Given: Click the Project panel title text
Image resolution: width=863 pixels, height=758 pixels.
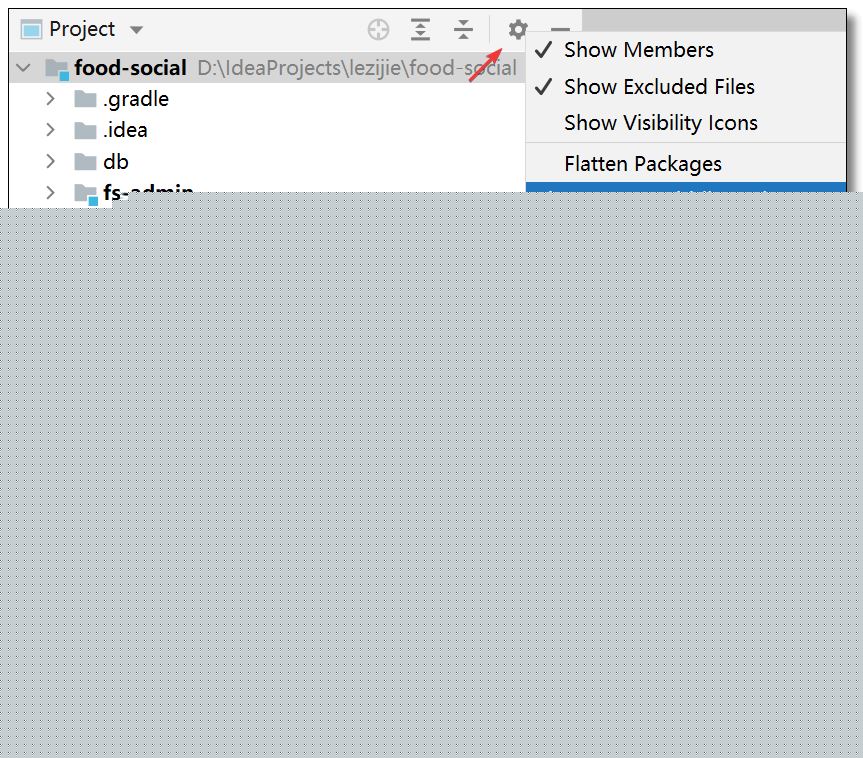Looking at the screenshot, I should click(82, 29).
